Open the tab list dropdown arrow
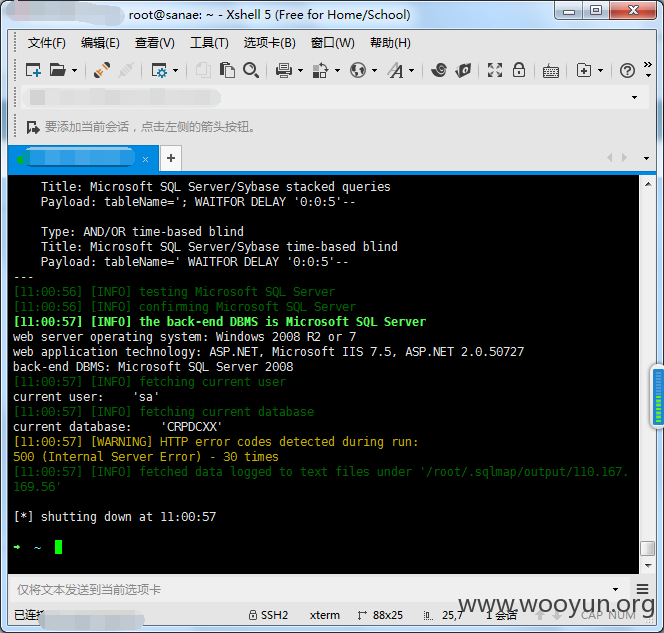This screenshot has height=633, width=664. coord(646,158)
